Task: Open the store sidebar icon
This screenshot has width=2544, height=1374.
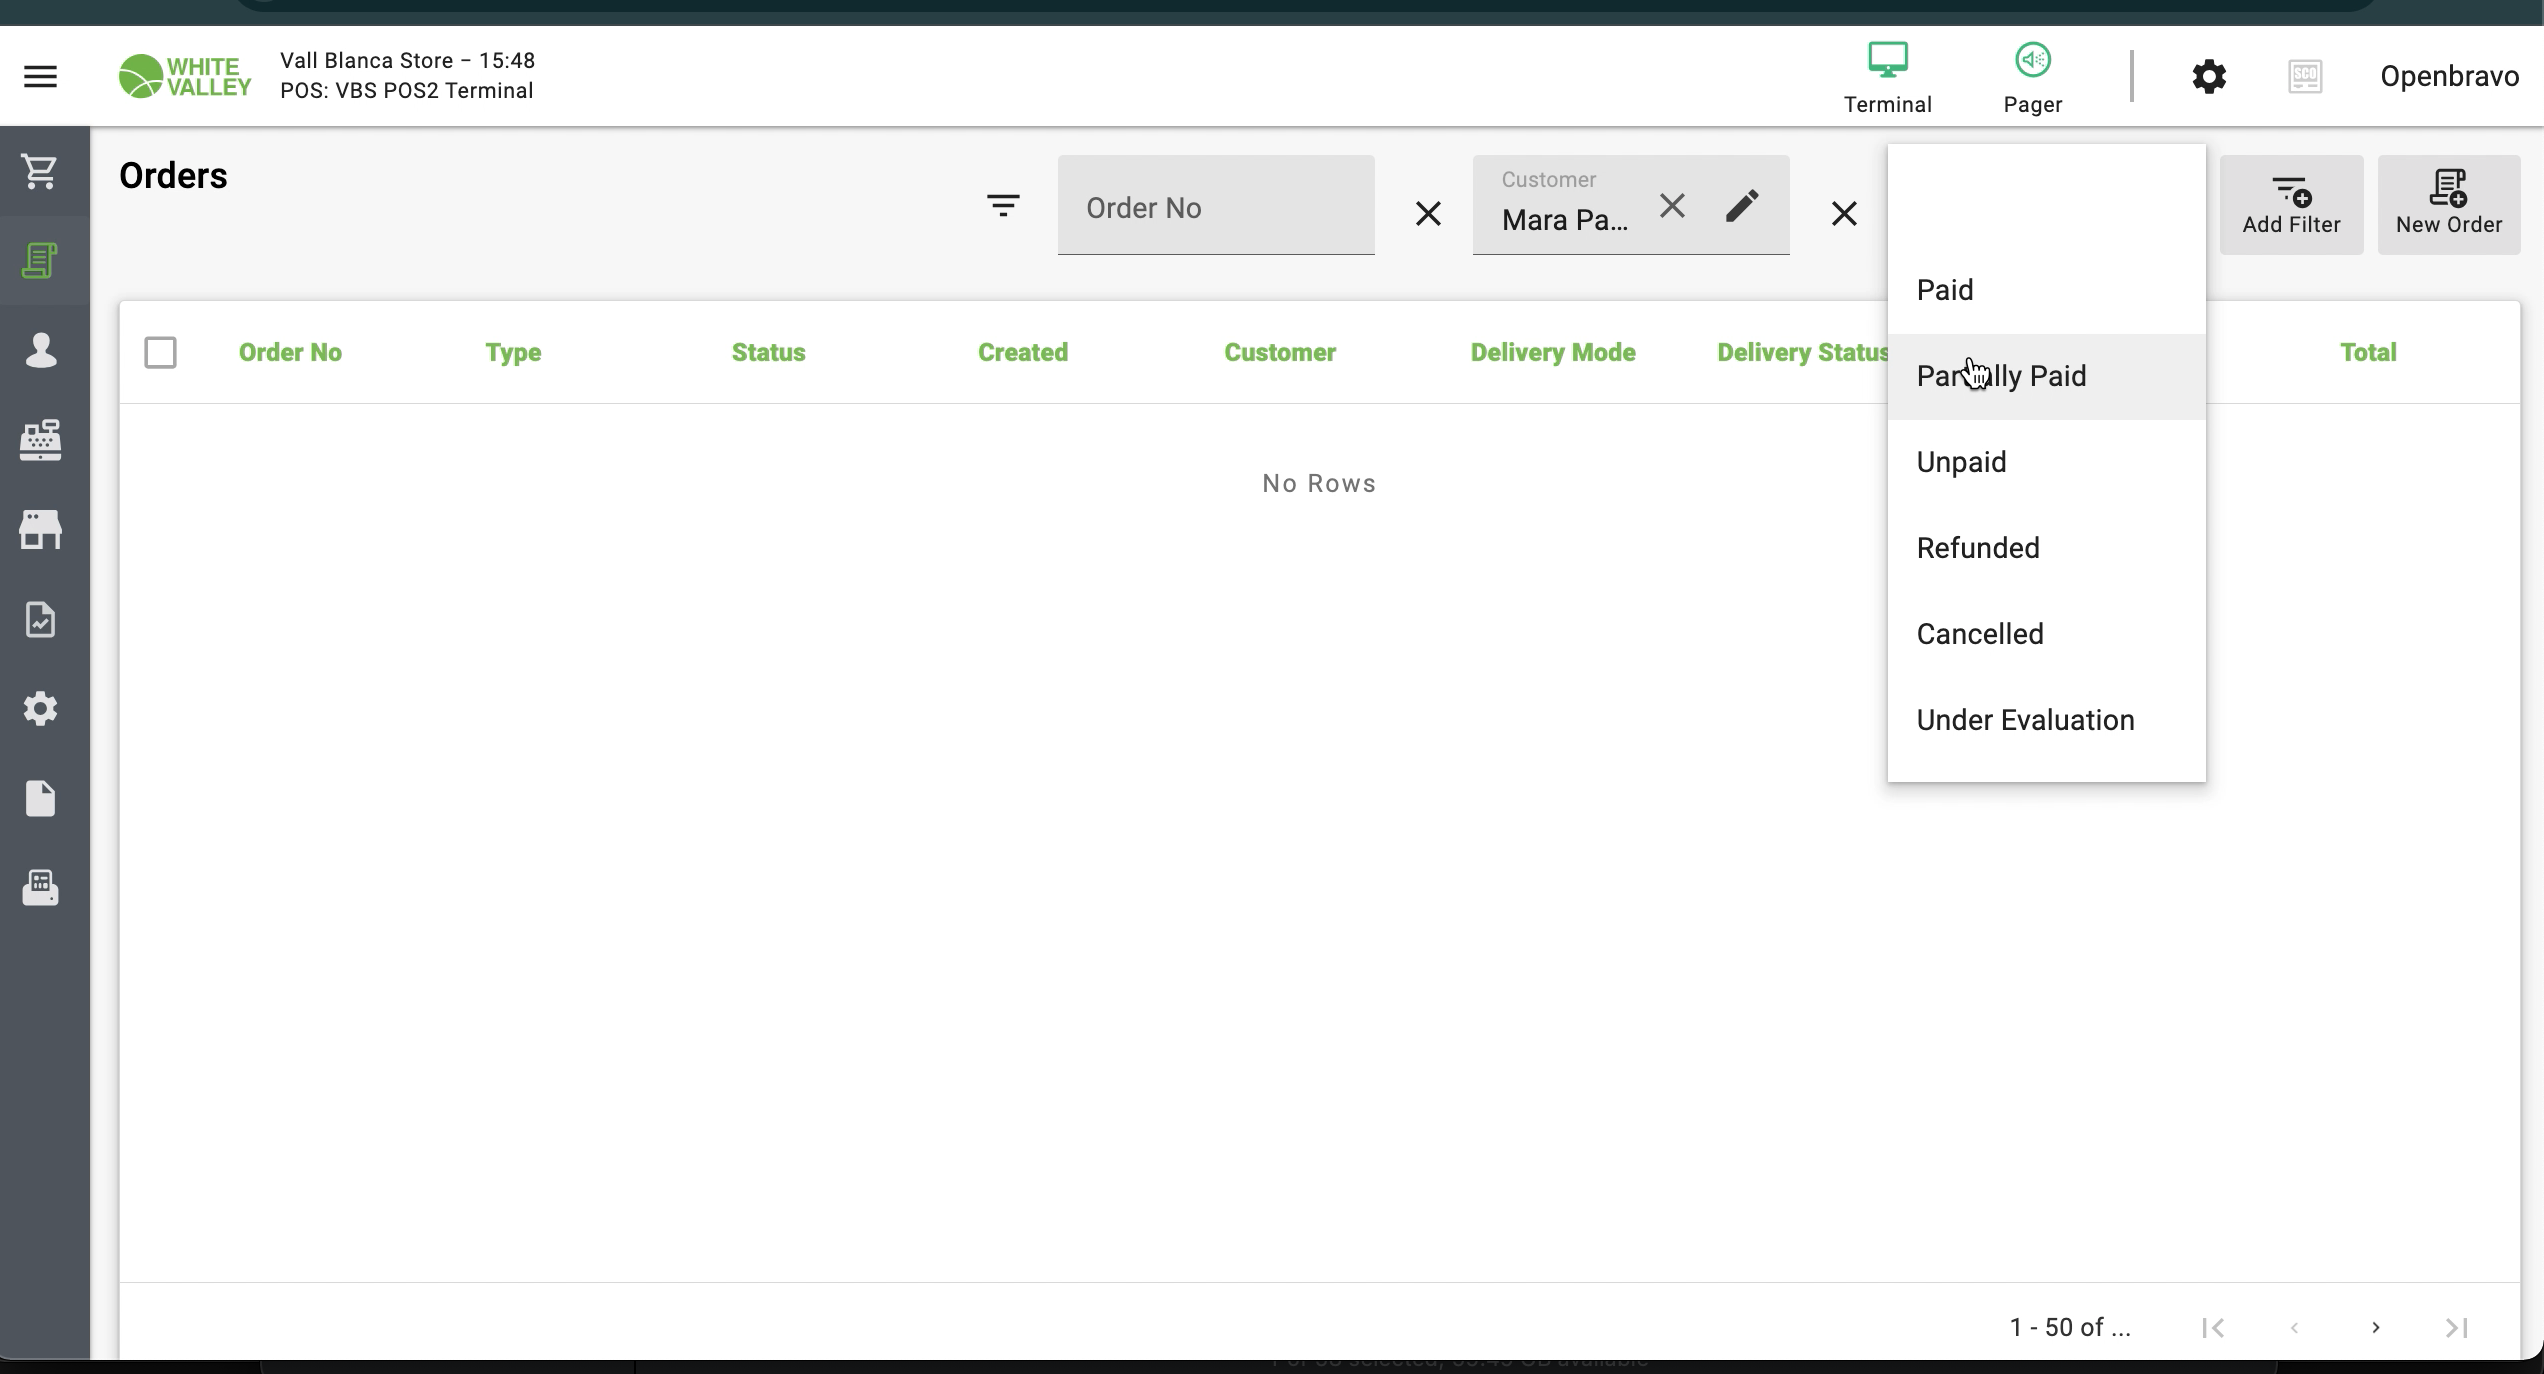Action: pyautogui.click(x=40, y=530)
